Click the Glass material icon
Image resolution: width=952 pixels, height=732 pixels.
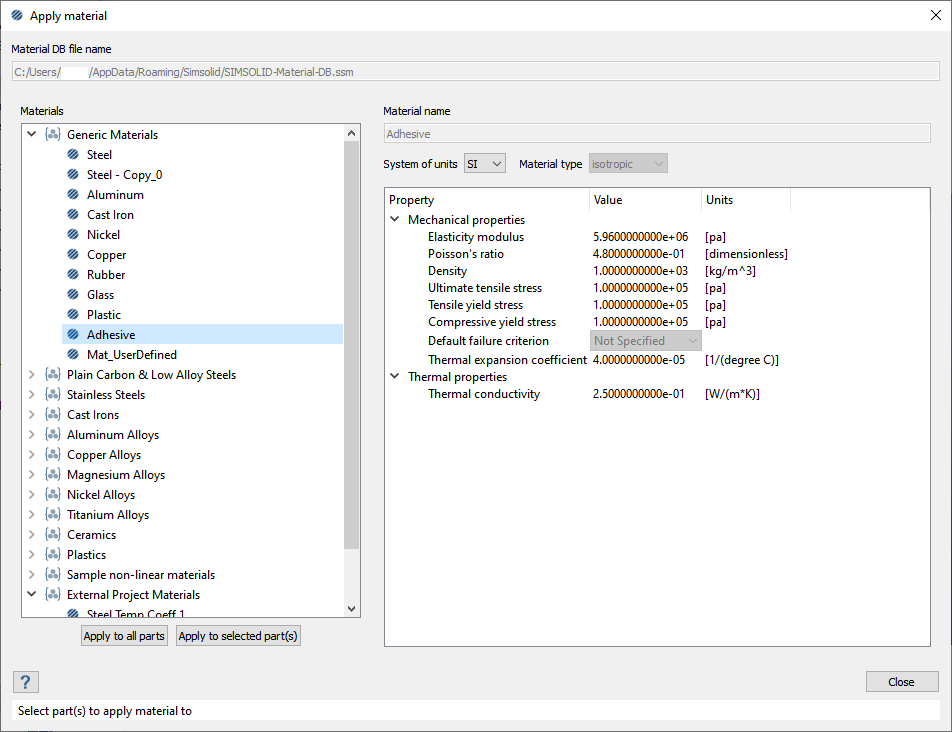click(x=73, y=295)
